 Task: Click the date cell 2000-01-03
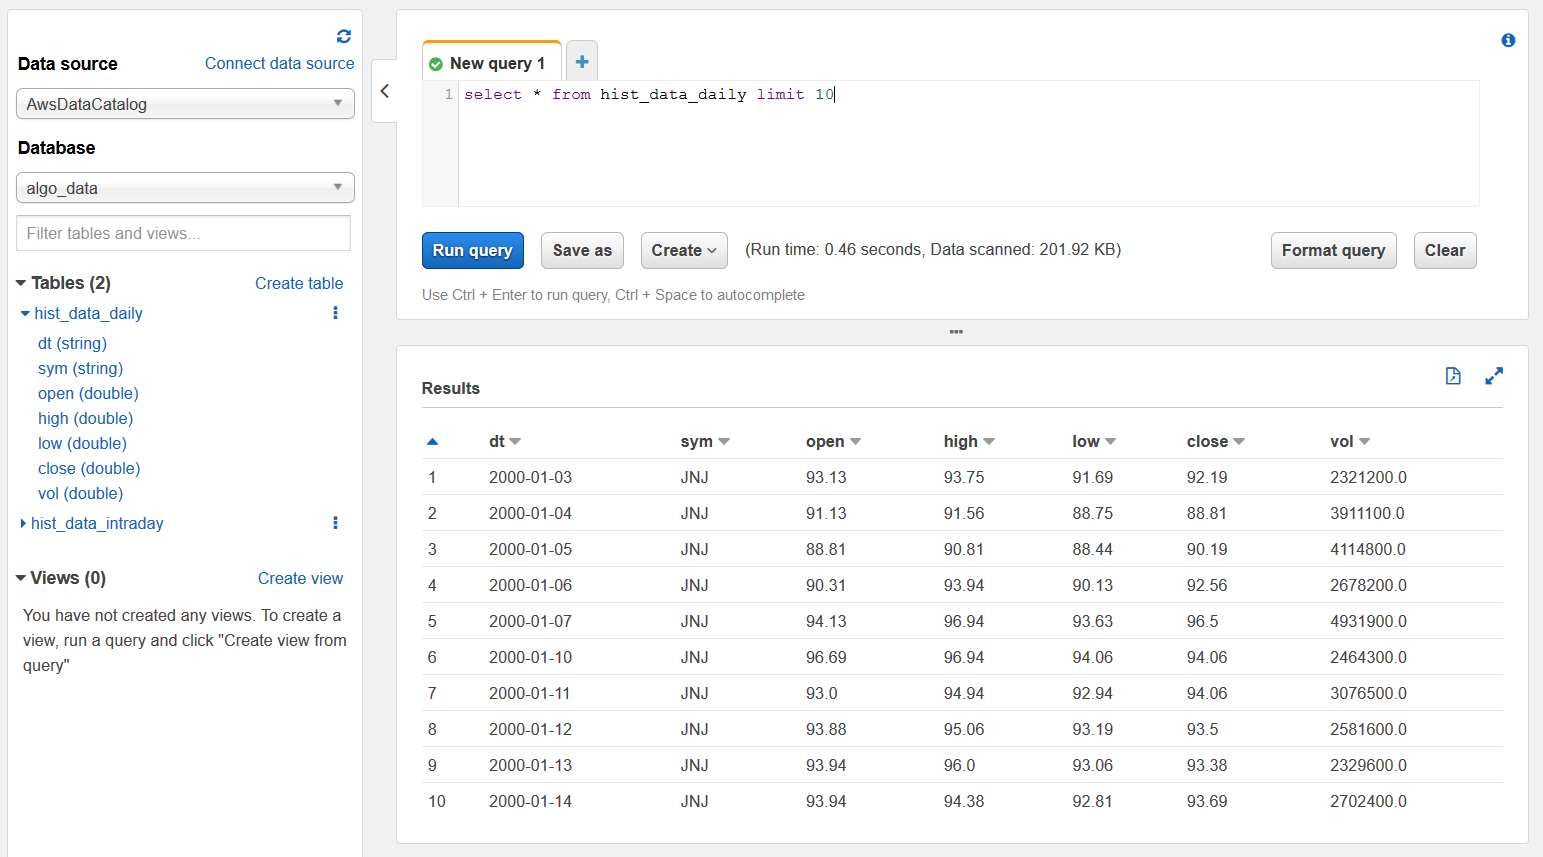pos(530,477)
